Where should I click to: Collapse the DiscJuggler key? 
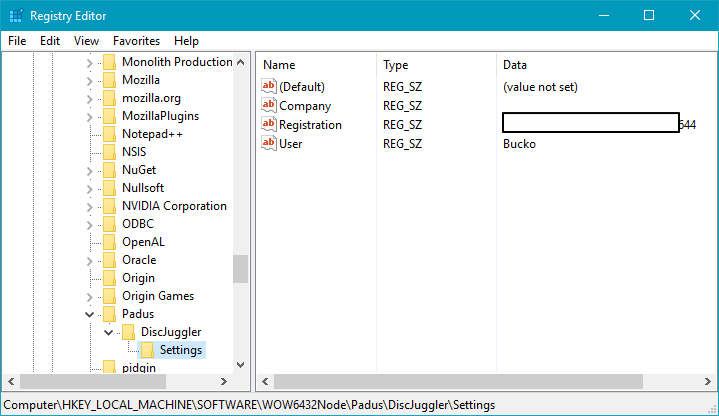(x=108, y=333)
